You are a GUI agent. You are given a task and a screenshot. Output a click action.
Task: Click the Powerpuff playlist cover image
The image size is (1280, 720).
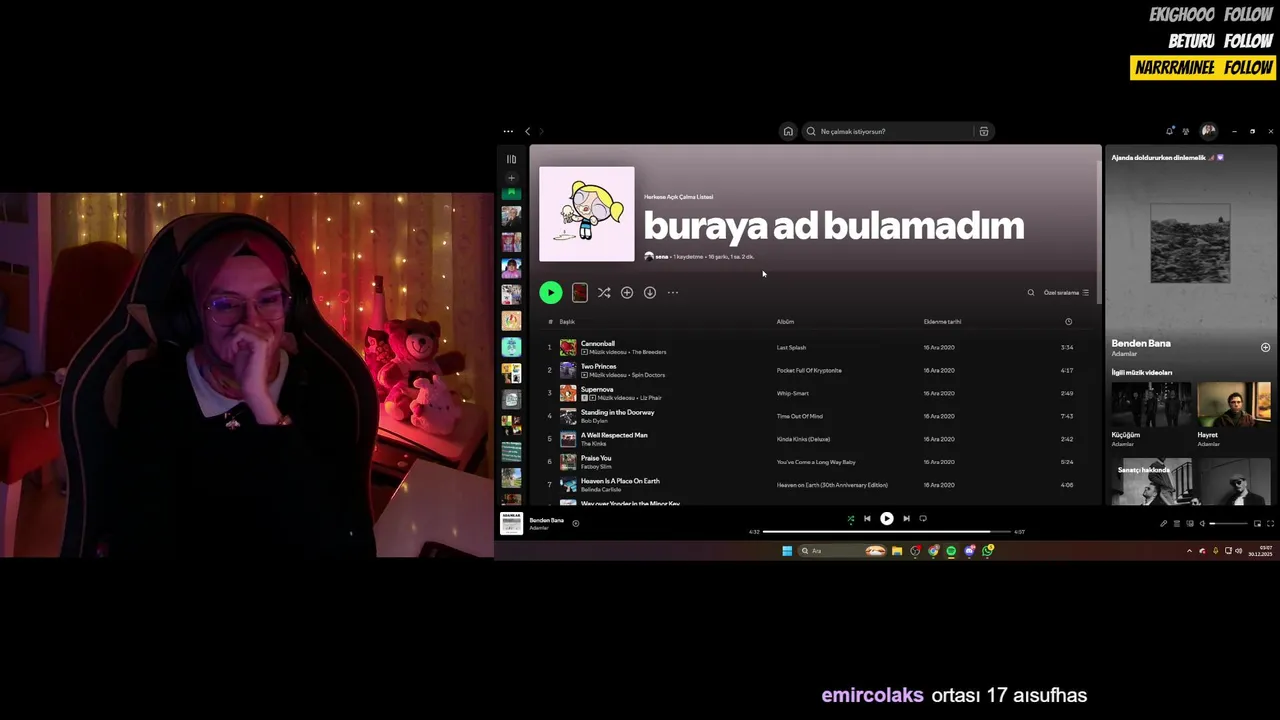587,214
